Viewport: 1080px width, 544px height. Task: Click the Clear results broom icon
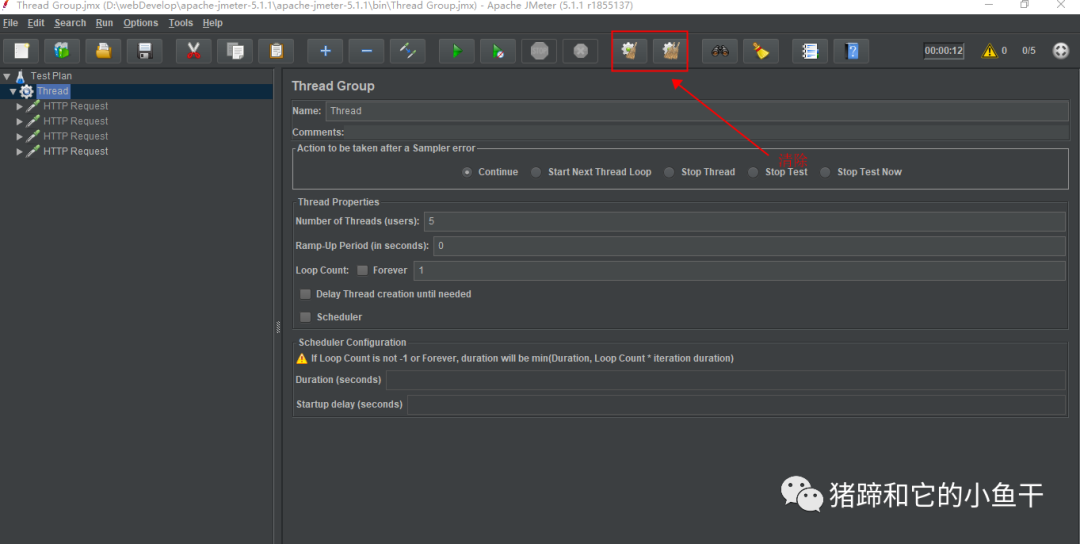[630, 51]
